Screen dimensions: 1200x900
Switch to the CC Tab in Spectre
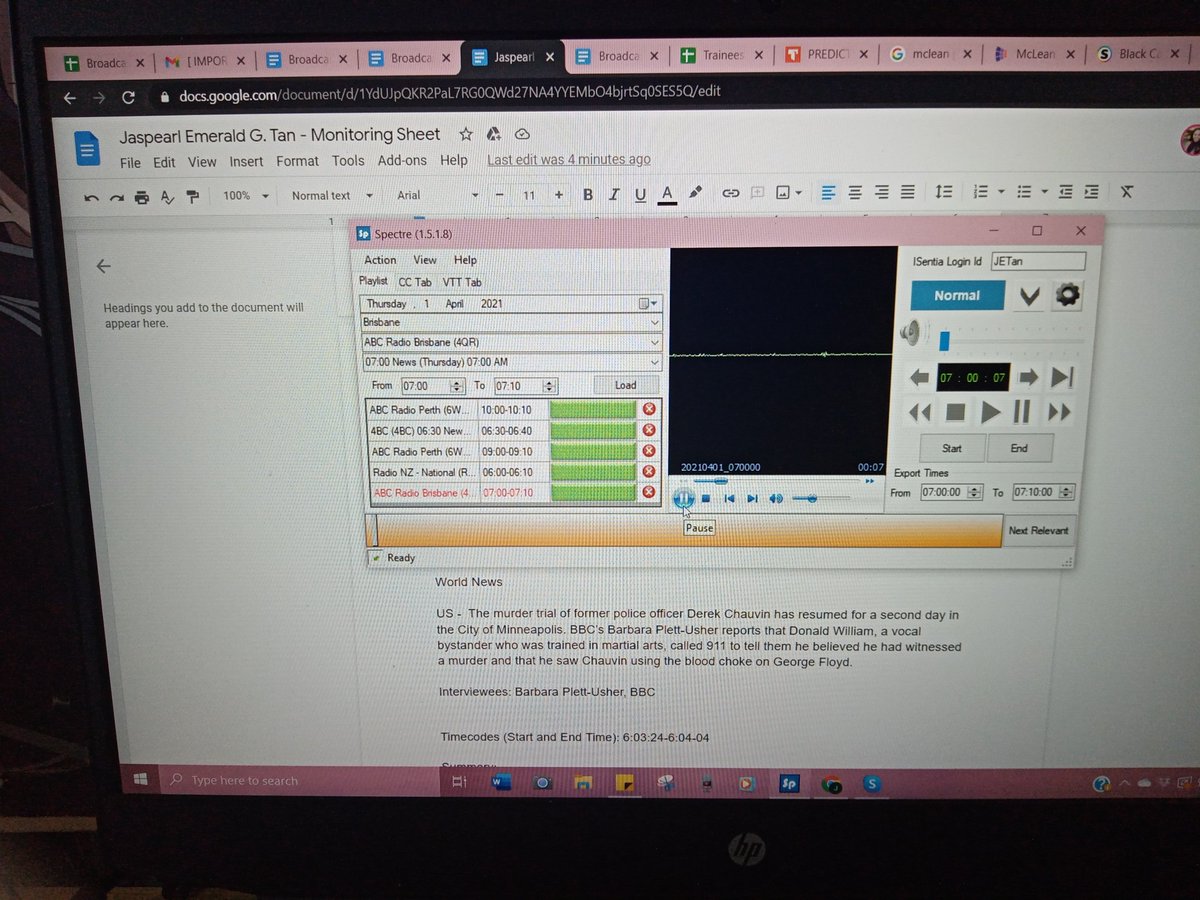pyautogui.click(x=414, y=282)
